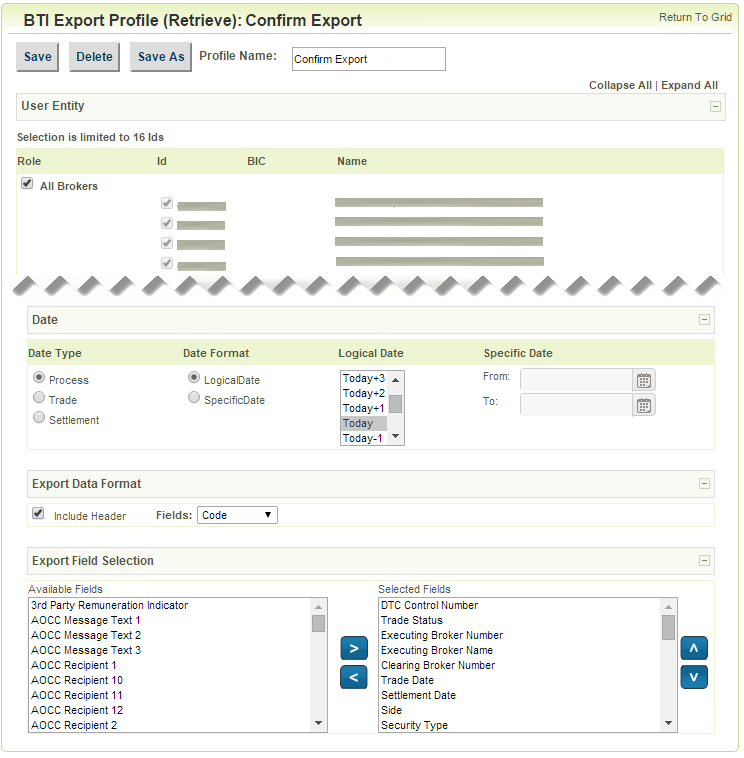Select AOCC Message Text 1 available field

click(86, 620)
